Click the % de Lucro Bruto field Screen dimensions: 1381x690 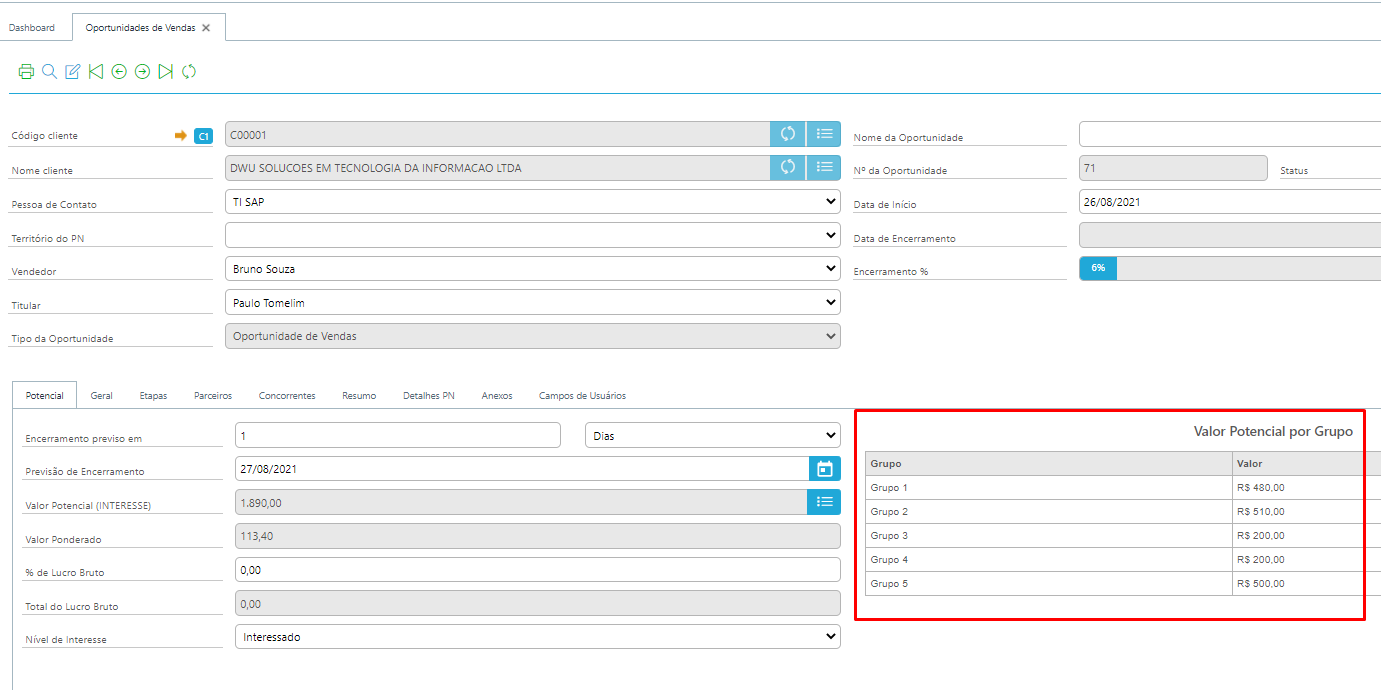pyautogui.click(x=538, y=569)
